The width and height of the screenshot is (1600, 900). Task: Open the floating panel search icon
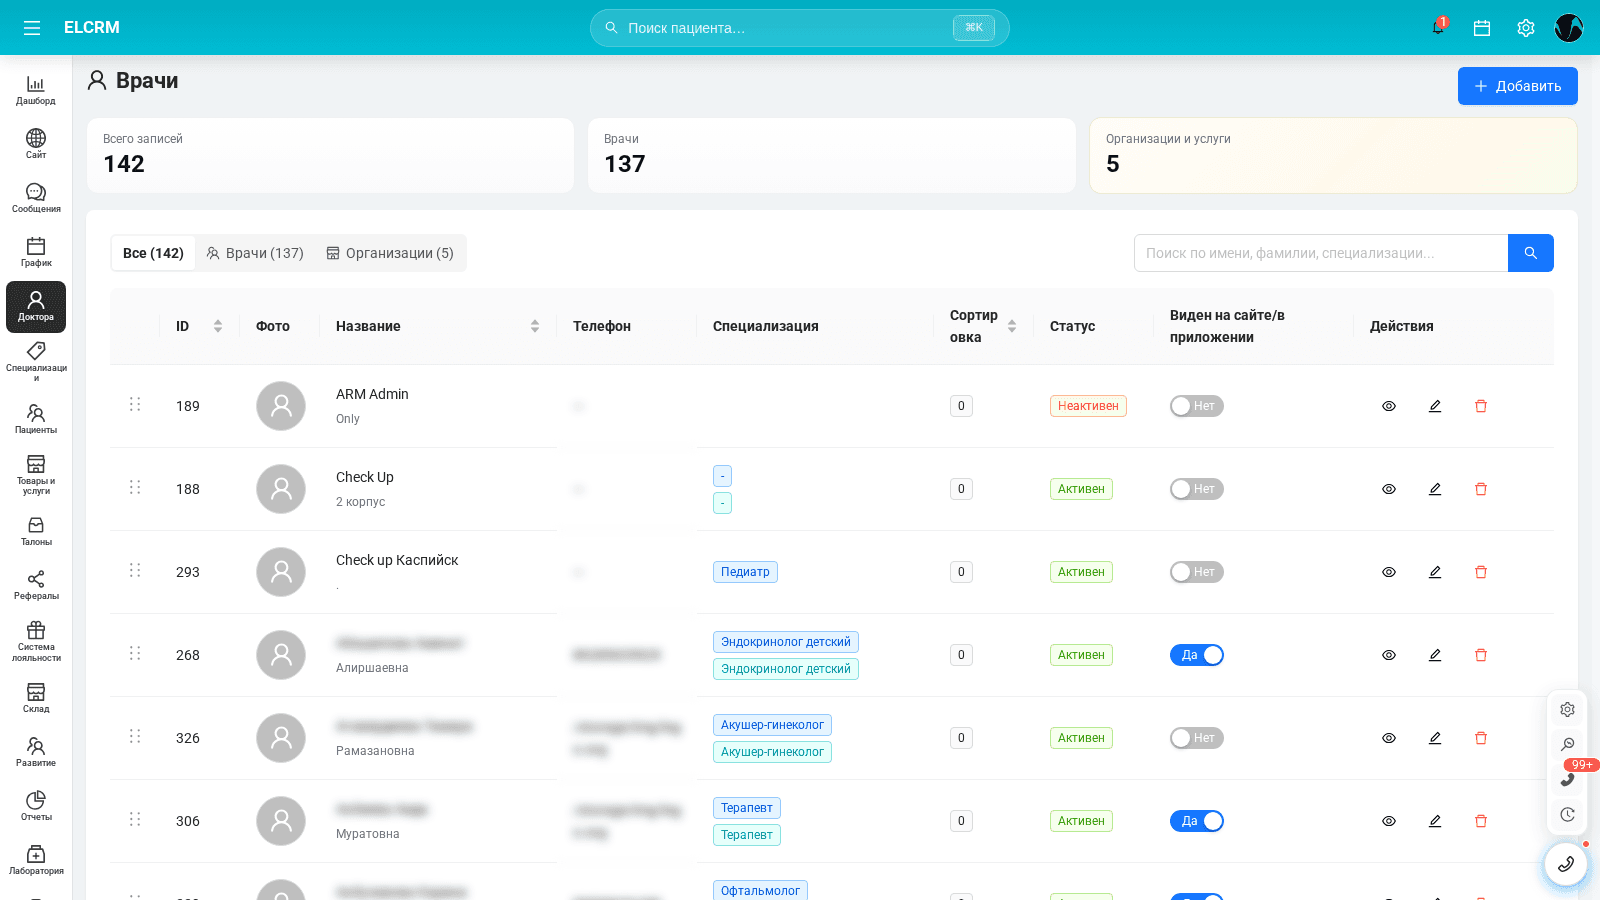click(1568, 744)
